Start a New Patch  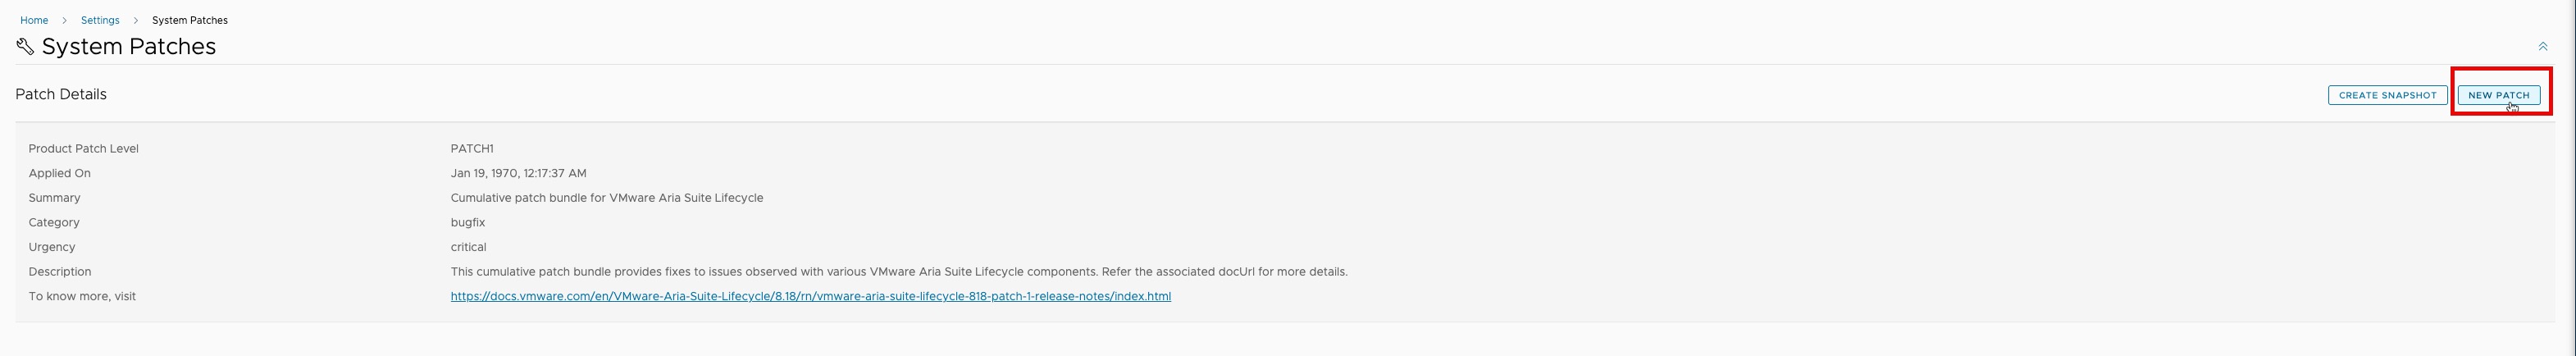pos(2498,95)
